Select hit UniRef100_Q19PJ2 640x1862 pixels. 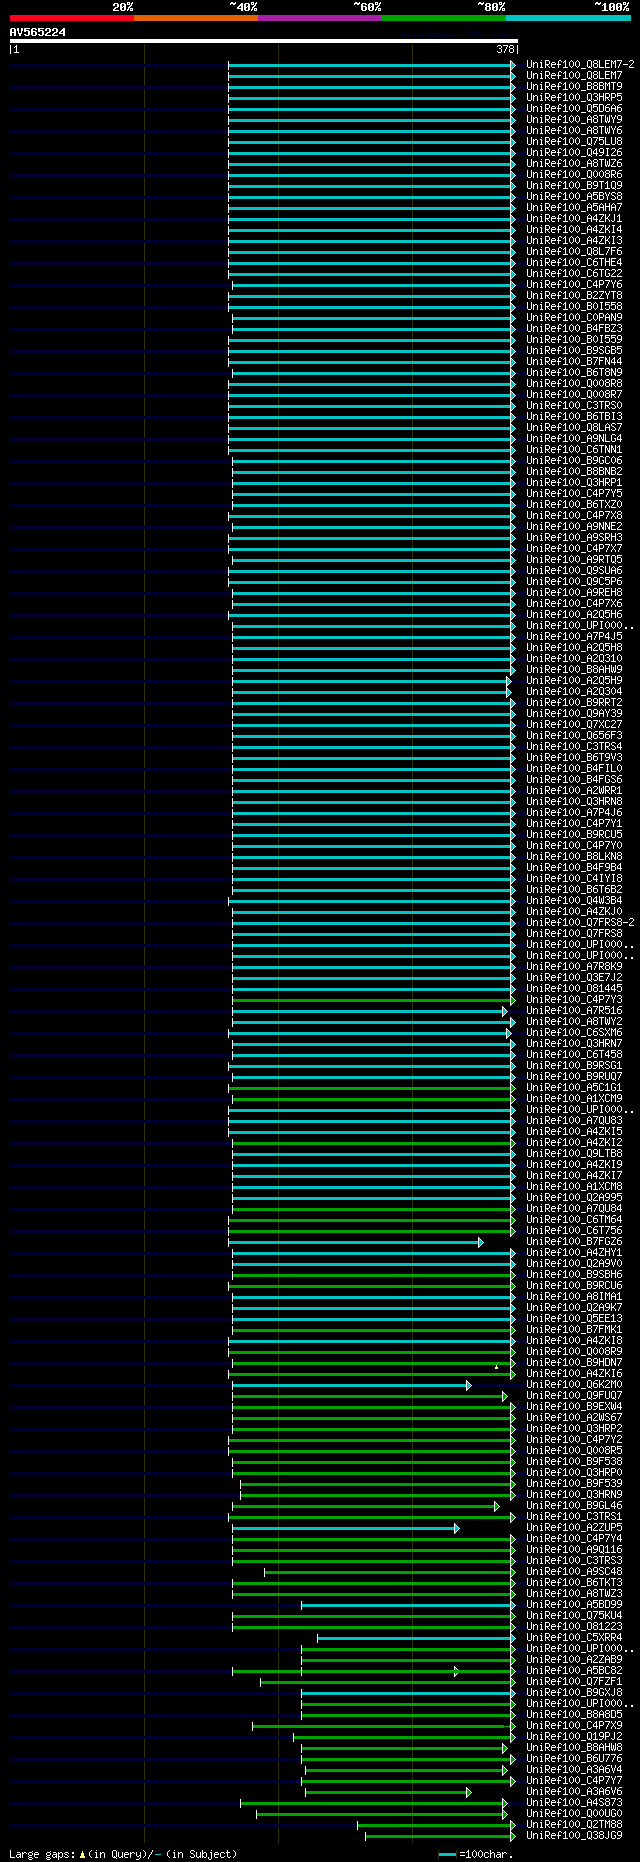[574, 1736]
